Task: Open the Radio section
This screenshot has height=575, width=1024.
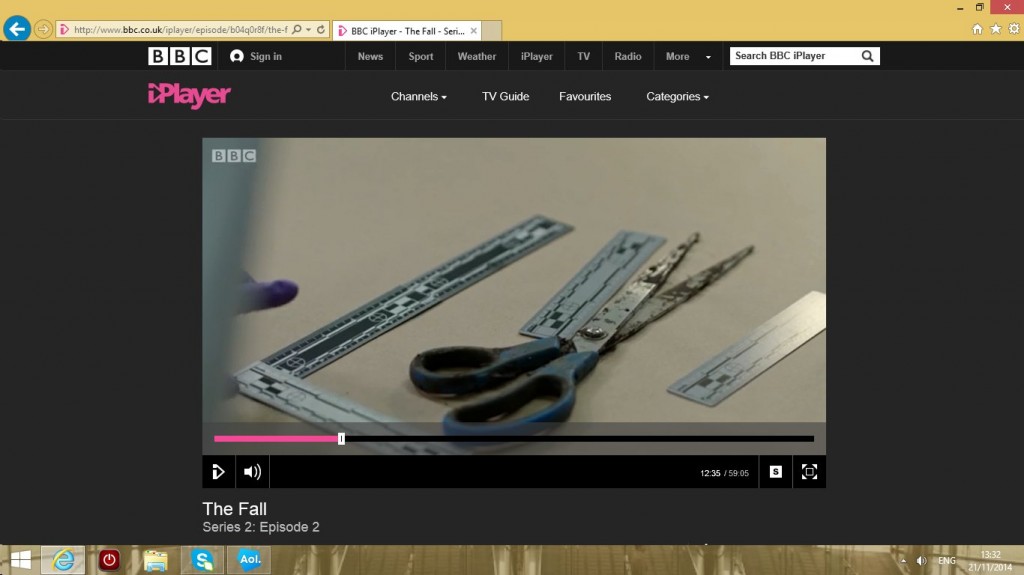Action: [628, 56]
